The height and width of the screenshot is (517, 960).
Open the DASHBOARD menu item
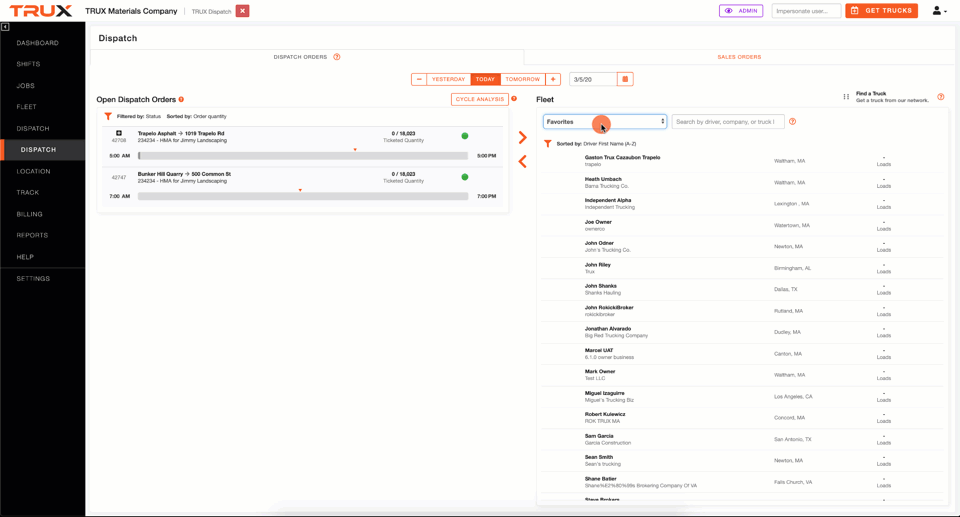tap(38, 43)
